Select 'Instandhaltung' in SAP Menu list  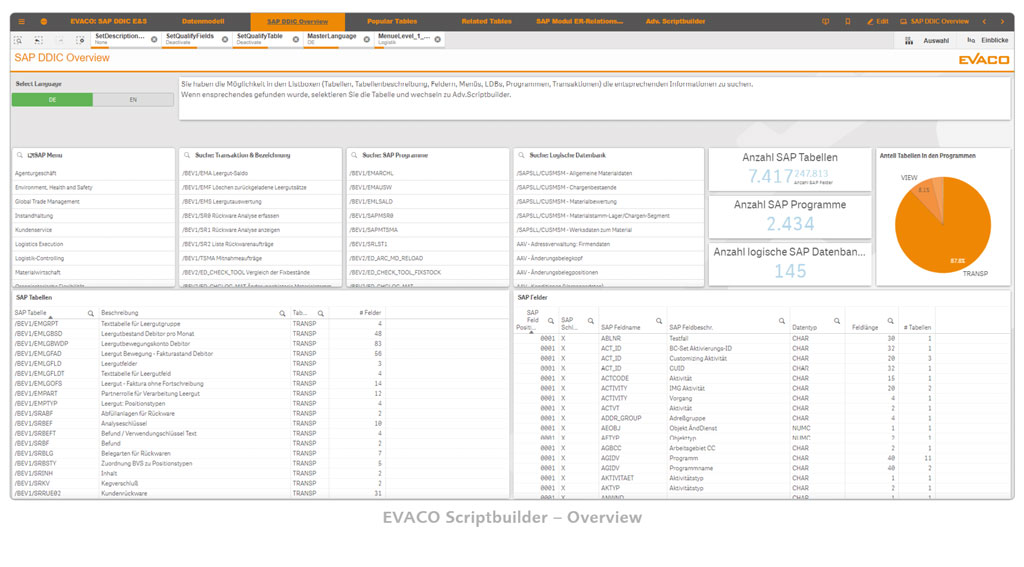click(93, 216)
